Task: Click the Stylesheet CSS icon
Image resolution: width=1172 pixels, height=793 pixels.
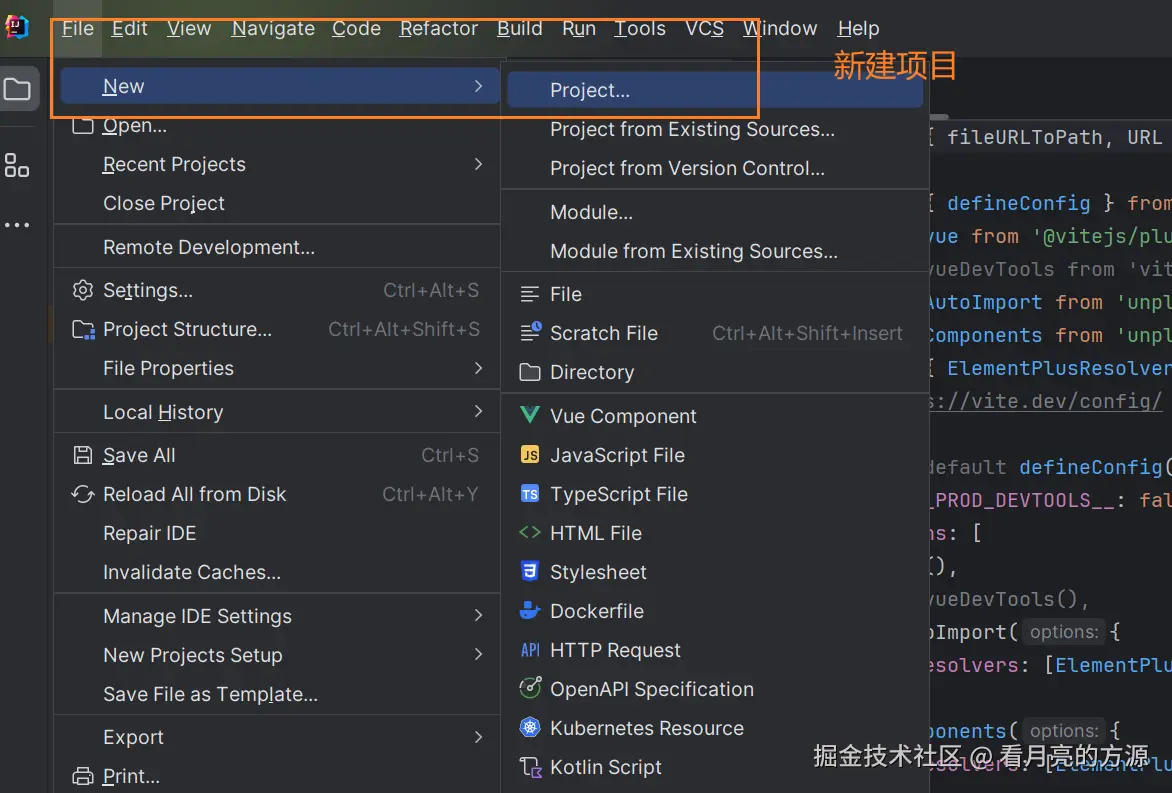Action: click(530, 572)
